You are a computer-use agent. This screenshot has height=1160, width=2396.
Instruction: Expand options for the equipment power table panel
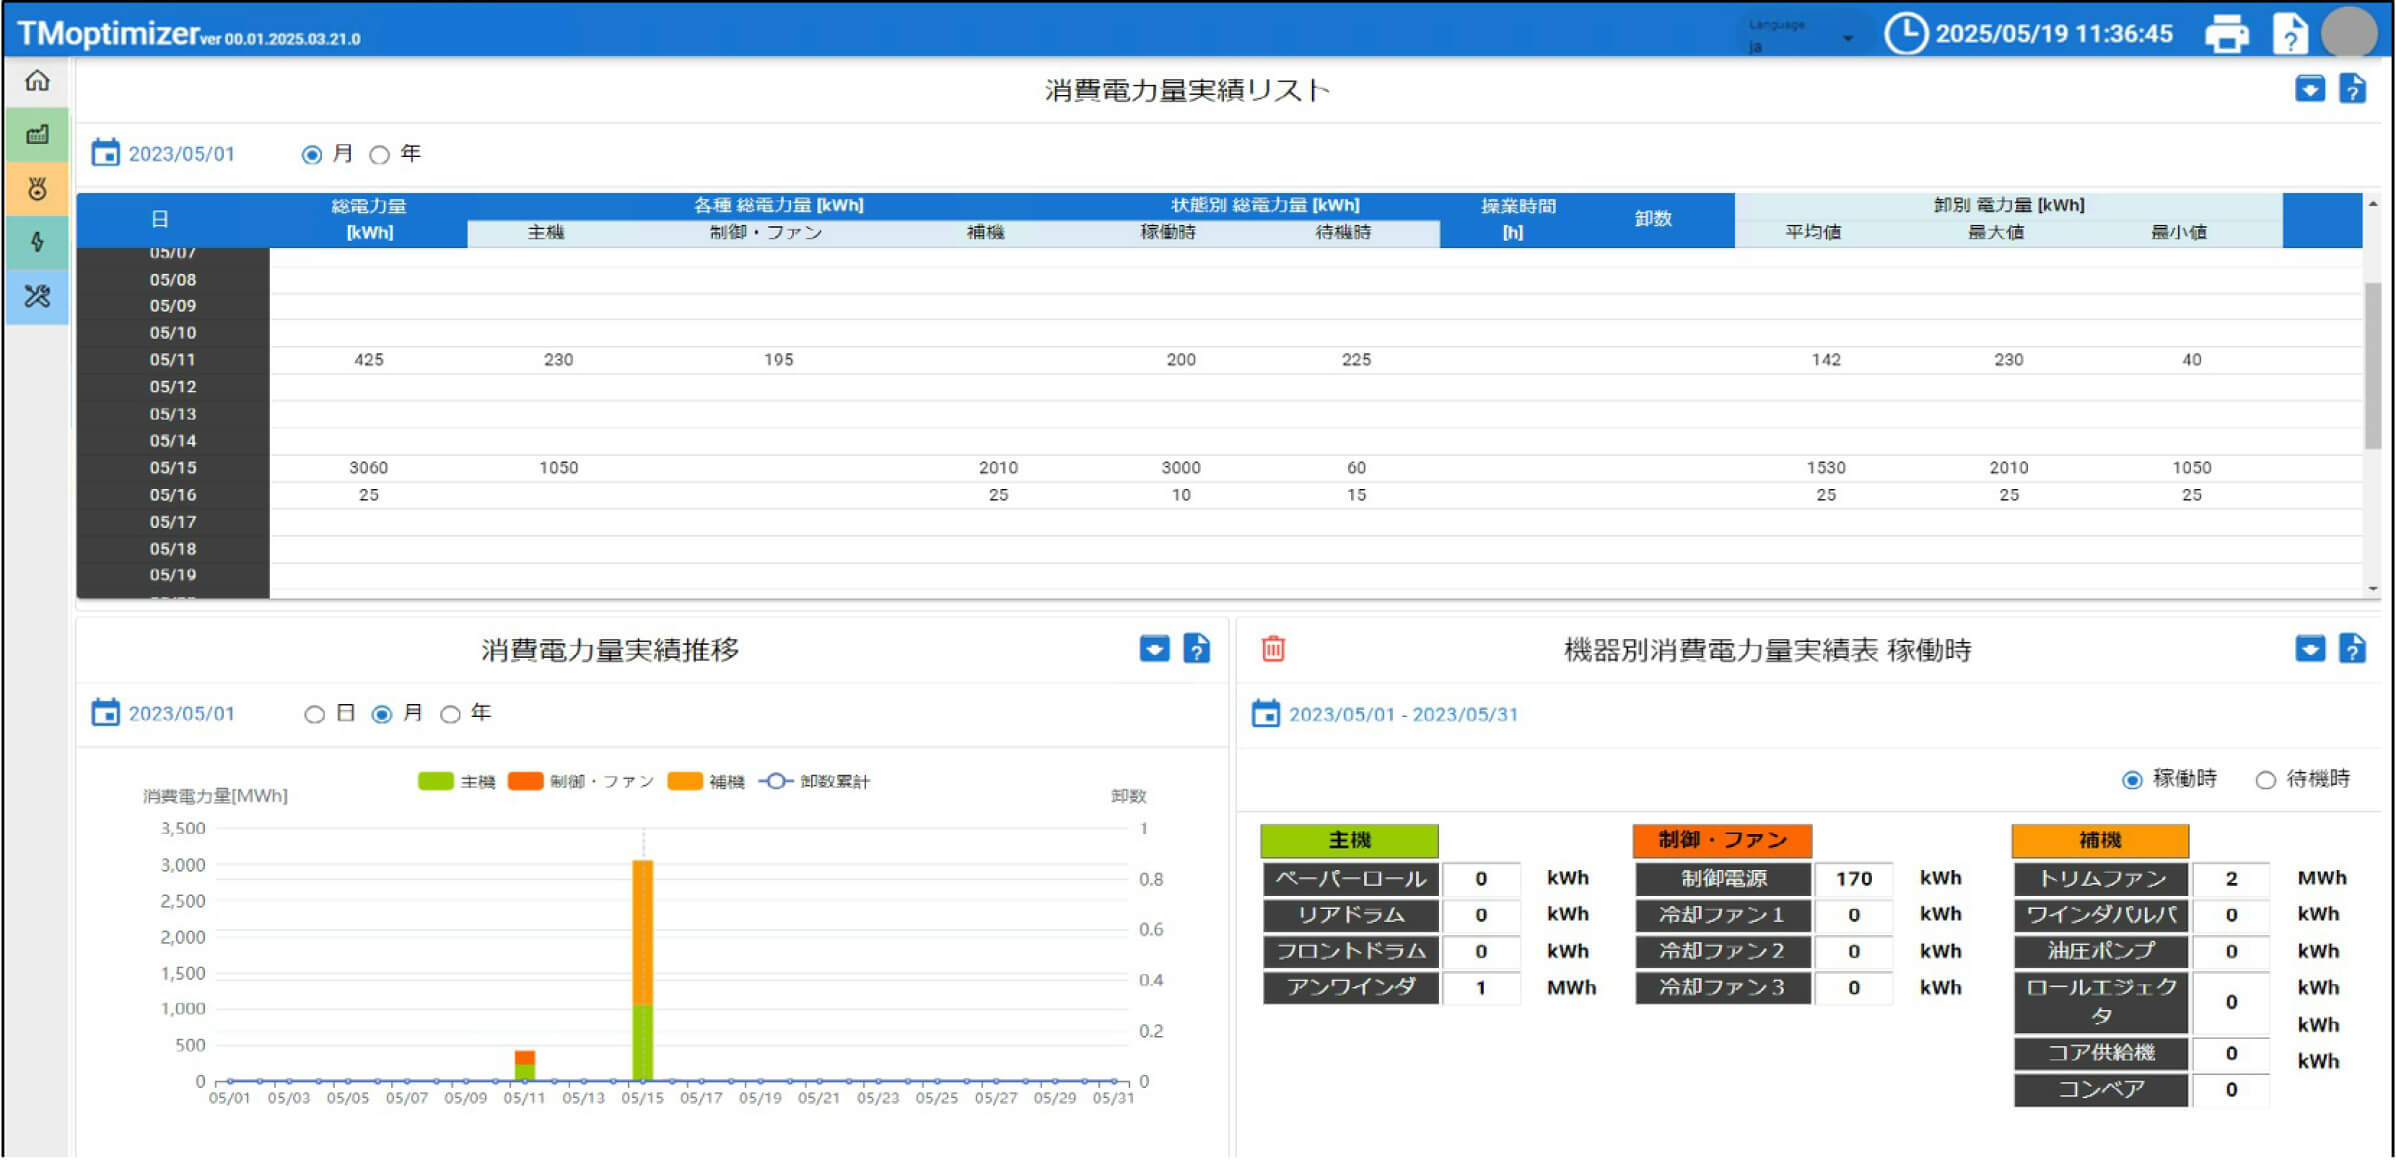point(2309,648)
